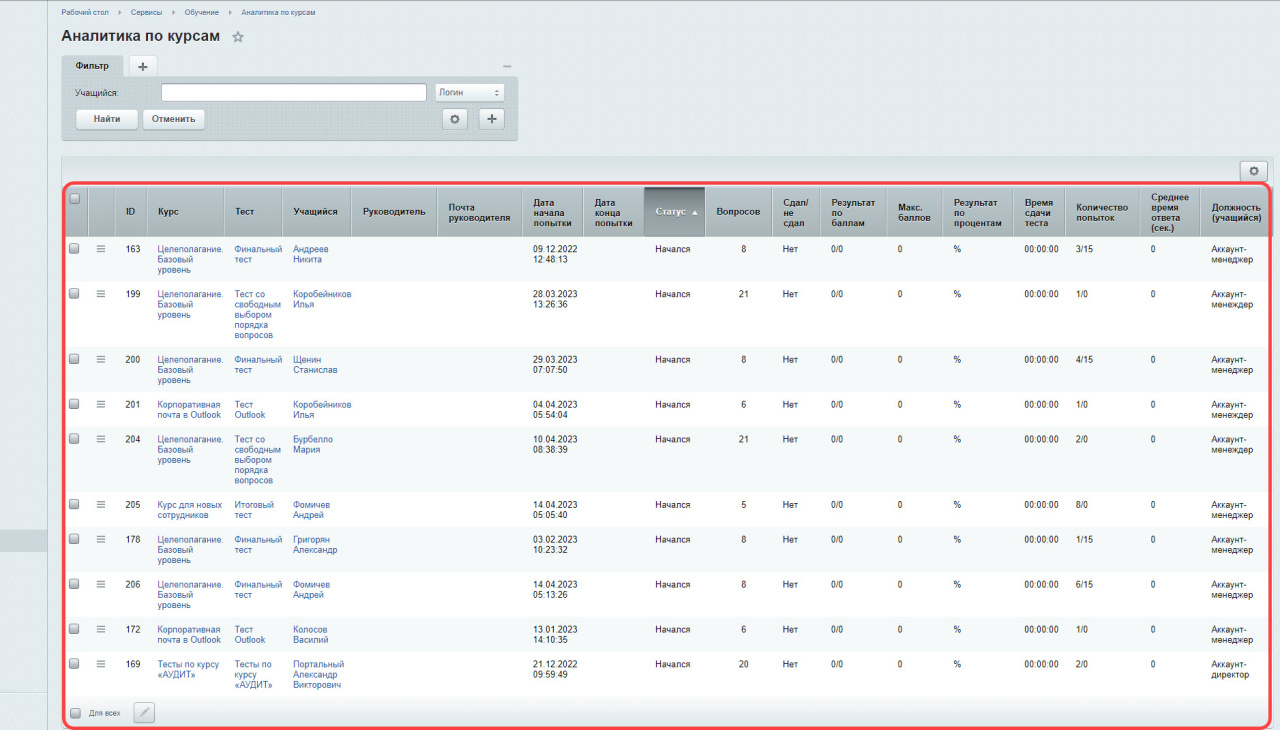This screenshot has height=730, width=1280.
Task: Click attempts value '8/0'
Action: click(1082, 504)
